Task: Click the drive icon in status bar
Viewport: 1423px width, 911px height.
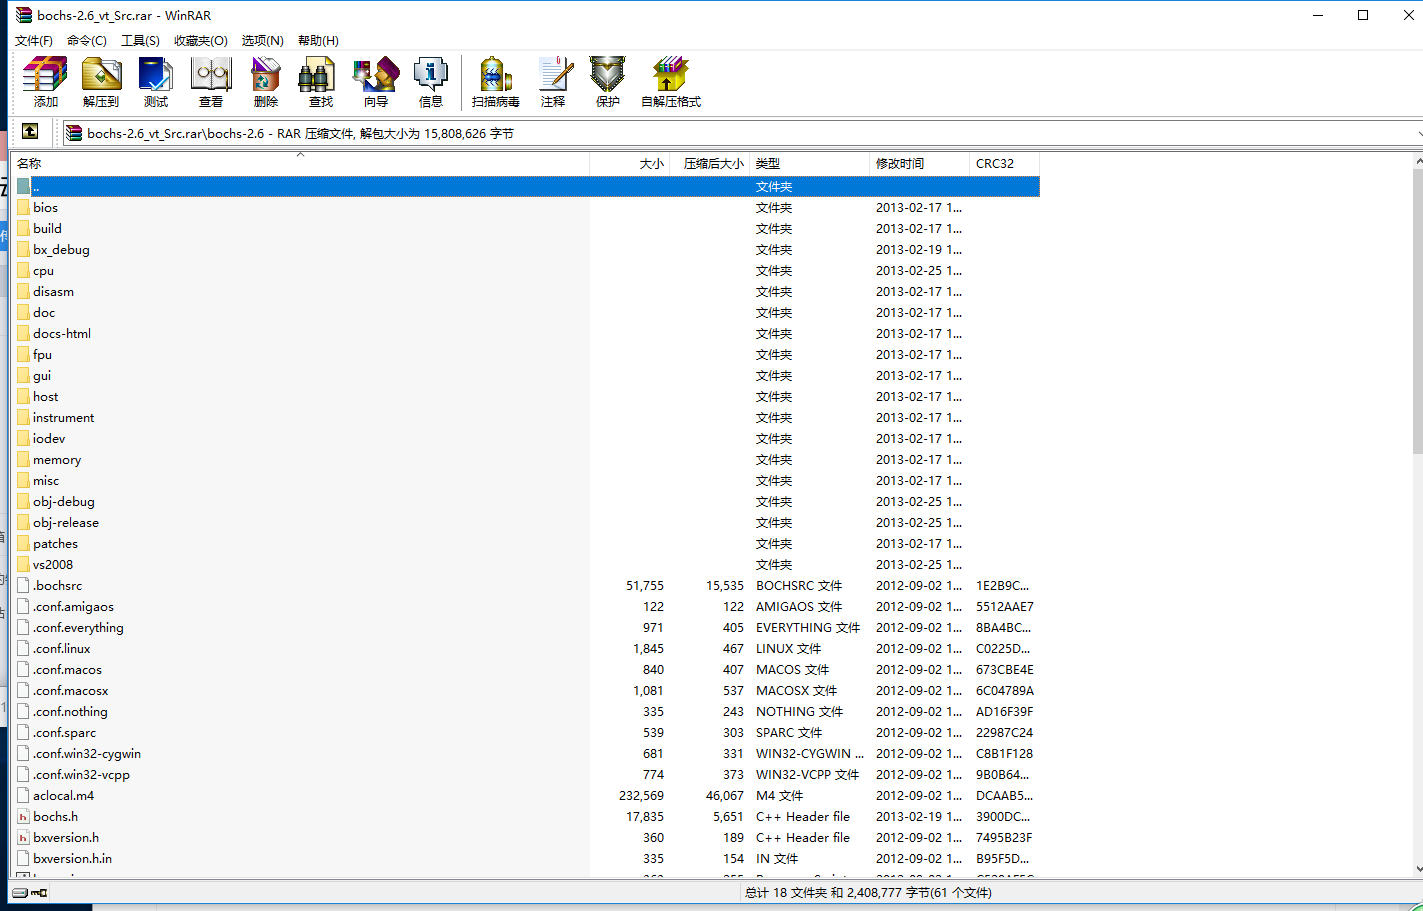Action: coord(19,892)
